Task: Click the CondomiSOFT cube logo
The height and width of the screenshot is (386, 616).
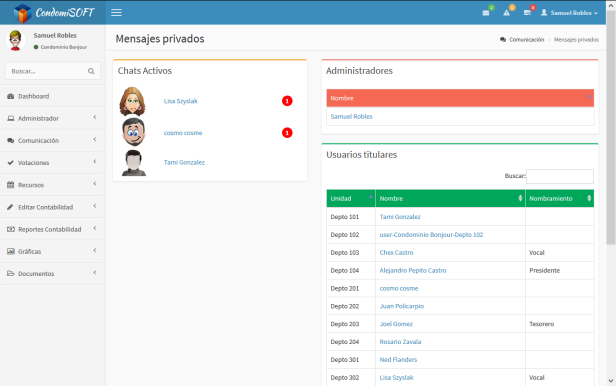Action: coord(22,13)
